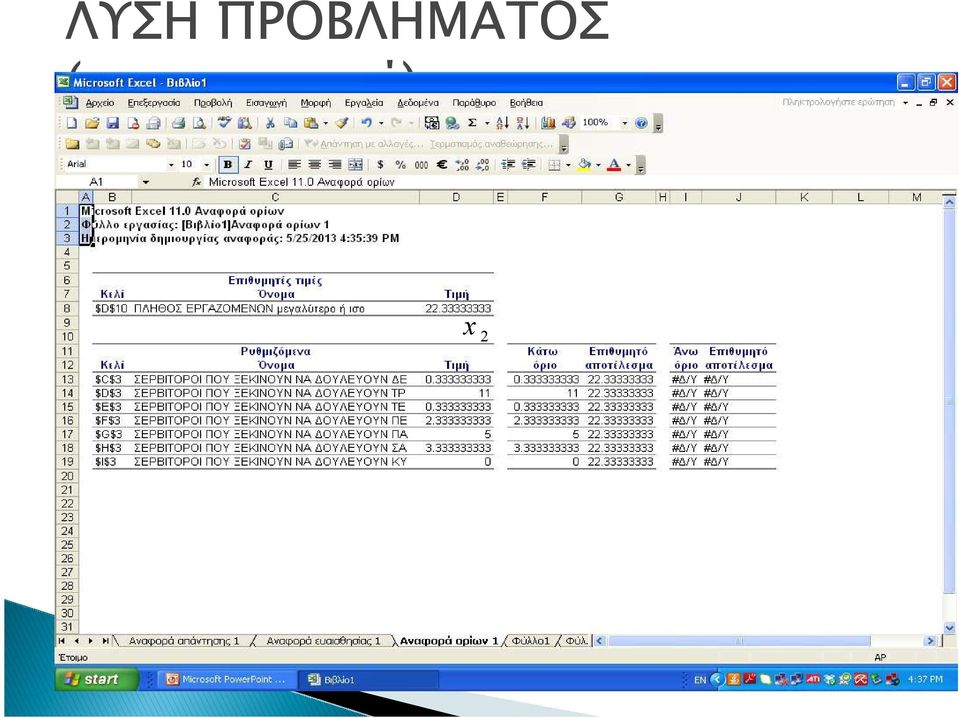Undo the last action
The image size is (959, 718).
[366, 123]
